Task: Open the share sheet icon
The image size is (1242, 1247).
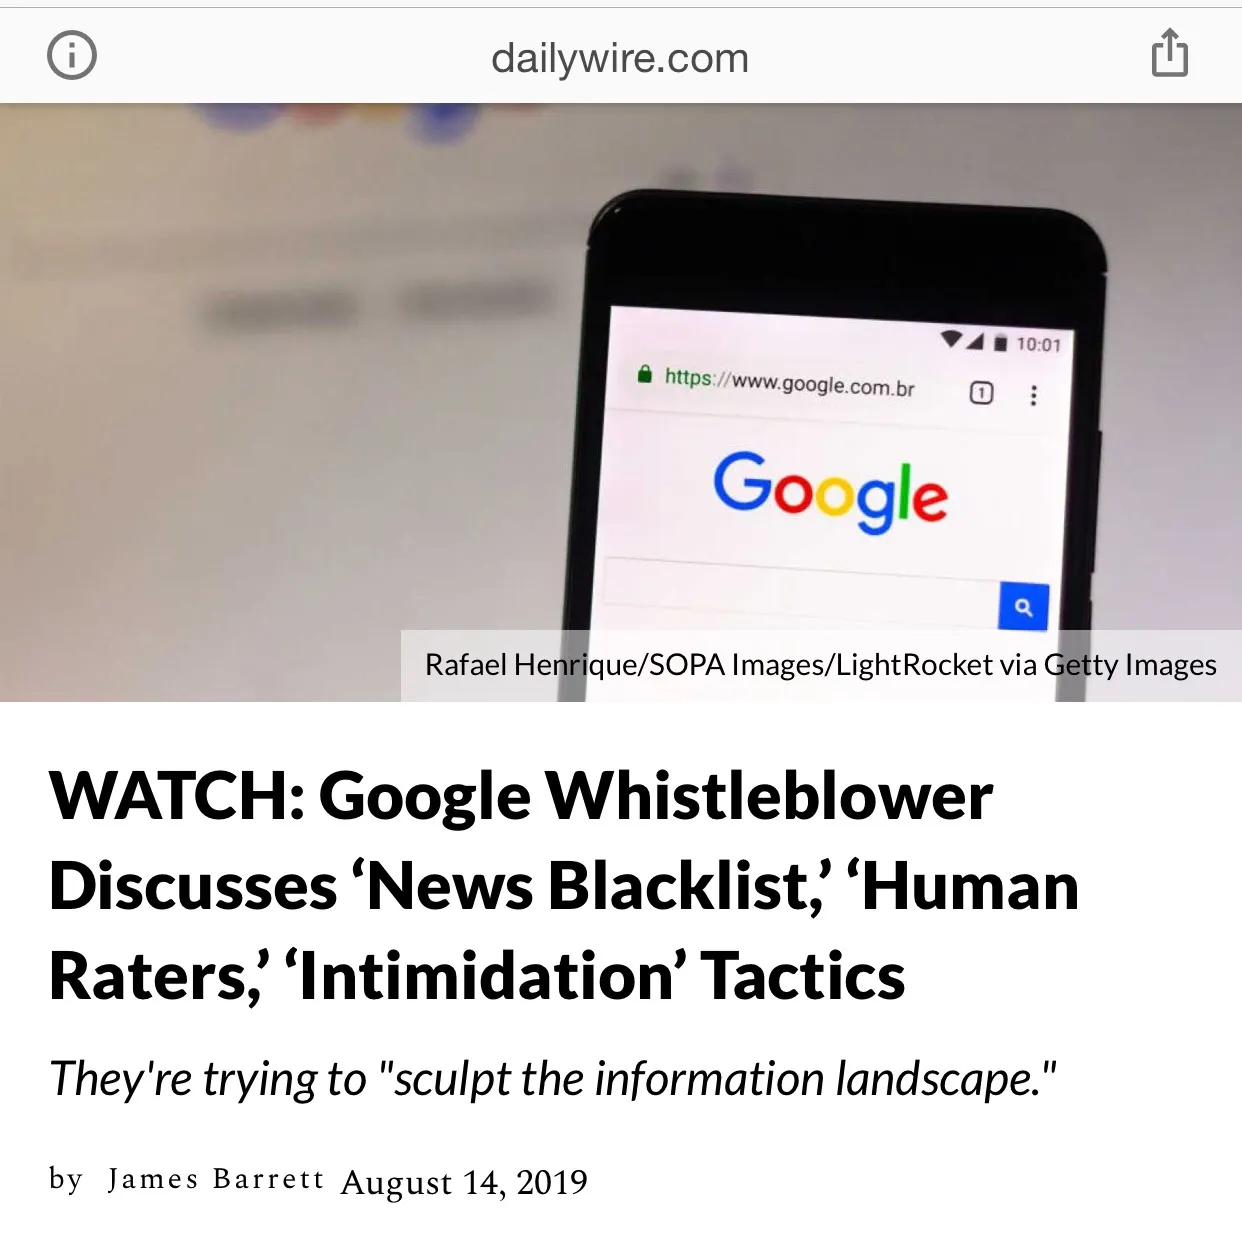Action: tap(1169, 52)
